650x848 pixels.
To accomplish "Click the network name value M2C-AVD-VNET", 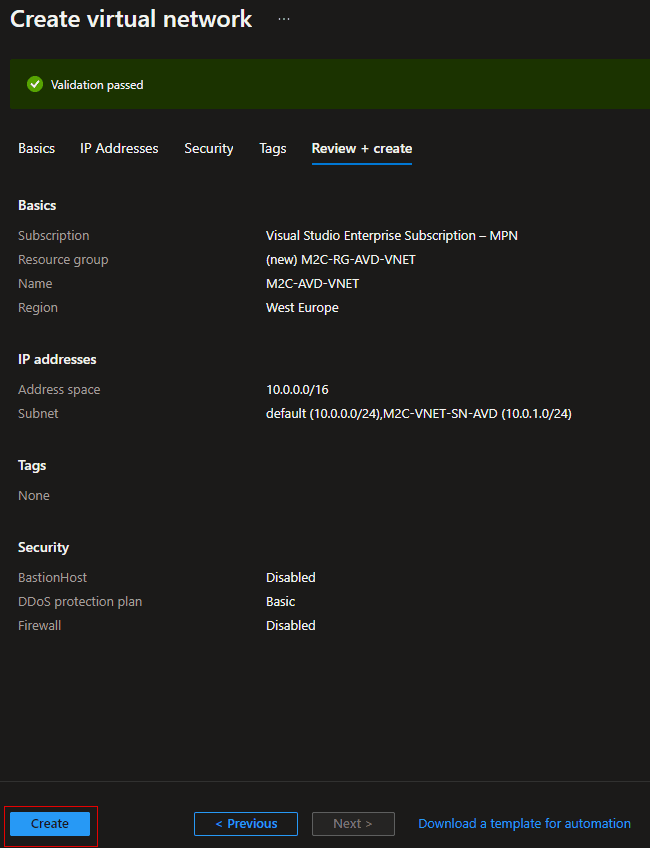I will coord(312,284).
